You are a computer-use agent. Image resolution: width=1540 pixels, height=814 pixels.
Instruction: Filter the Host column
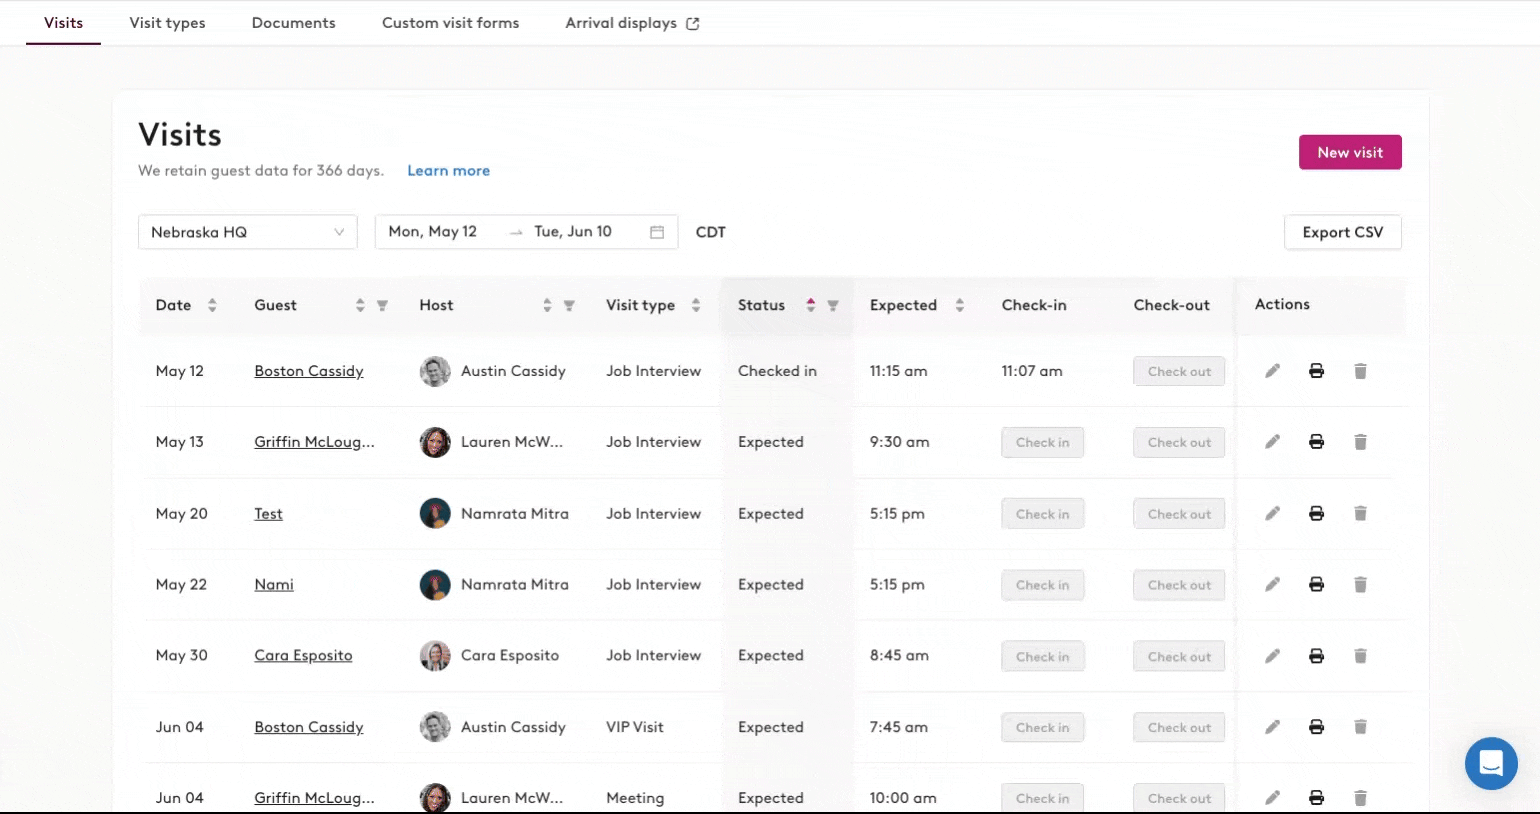click(x=569, y=306)
